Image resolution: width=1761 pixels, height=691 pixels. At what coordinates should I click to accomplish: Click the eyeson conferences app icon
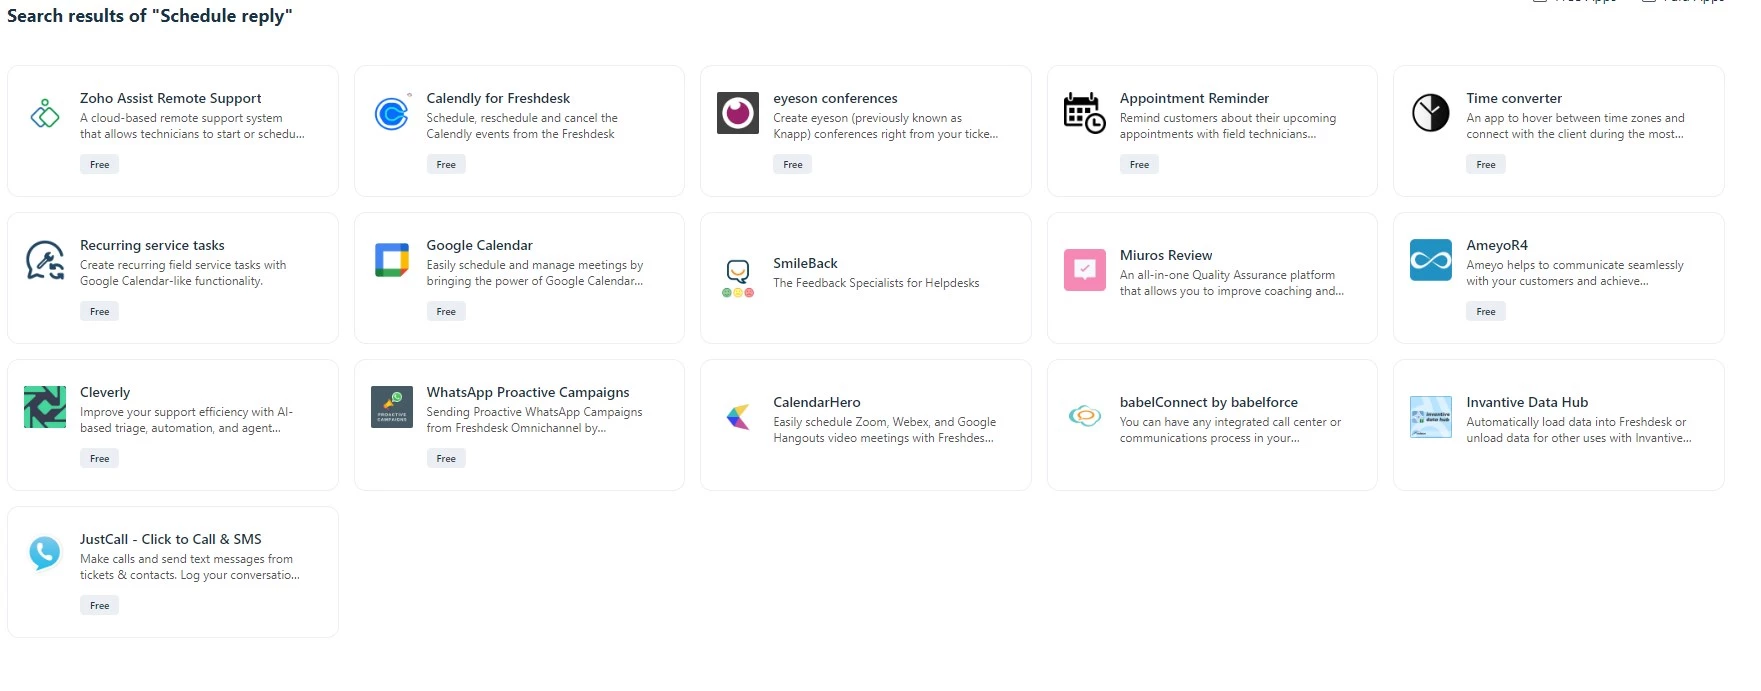738,113
